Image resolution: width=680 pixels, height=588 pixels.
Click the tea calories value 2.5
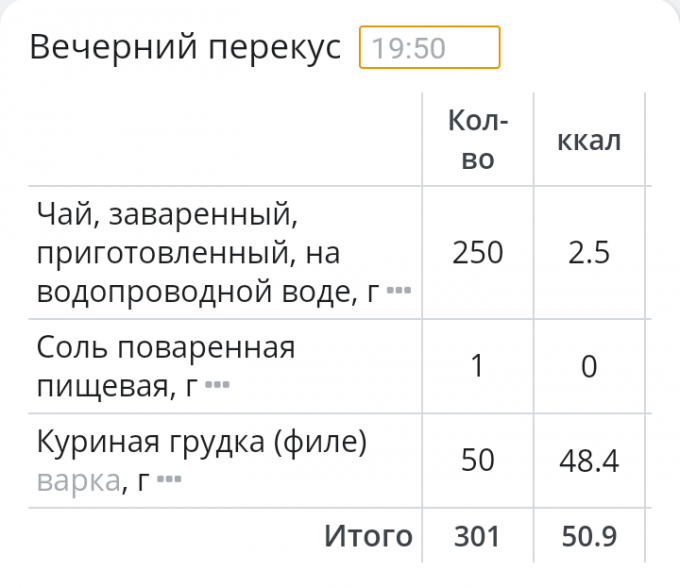coord(589,253)
